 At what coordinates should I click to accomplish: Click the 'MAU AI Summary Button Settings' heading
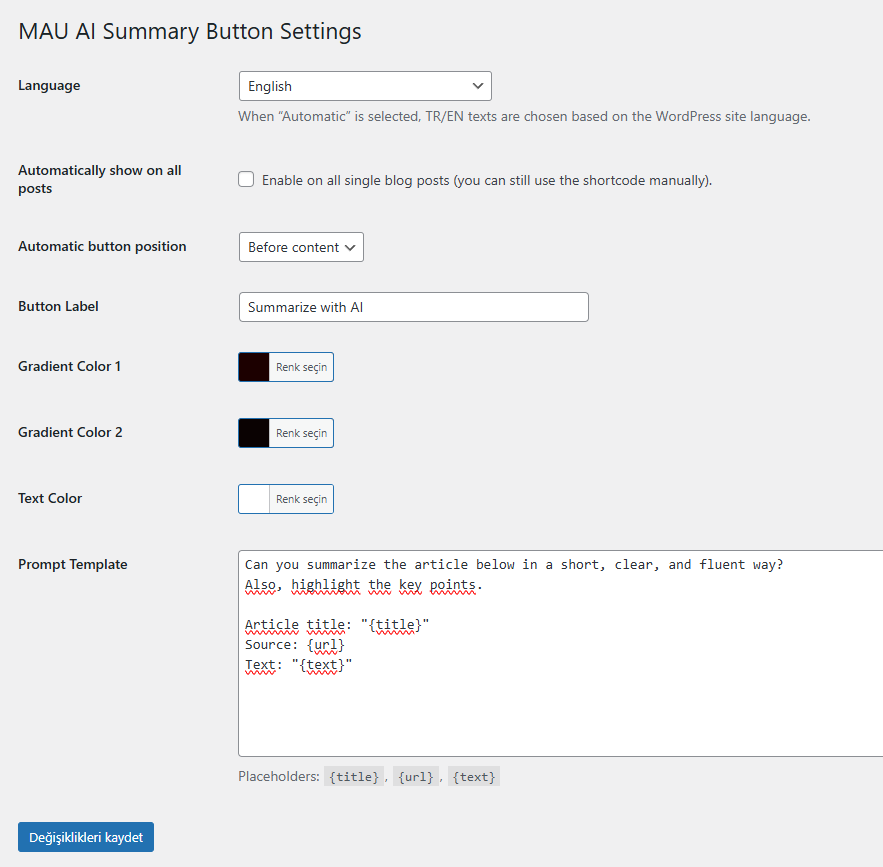pyautogui.click(x=189, y=31)
